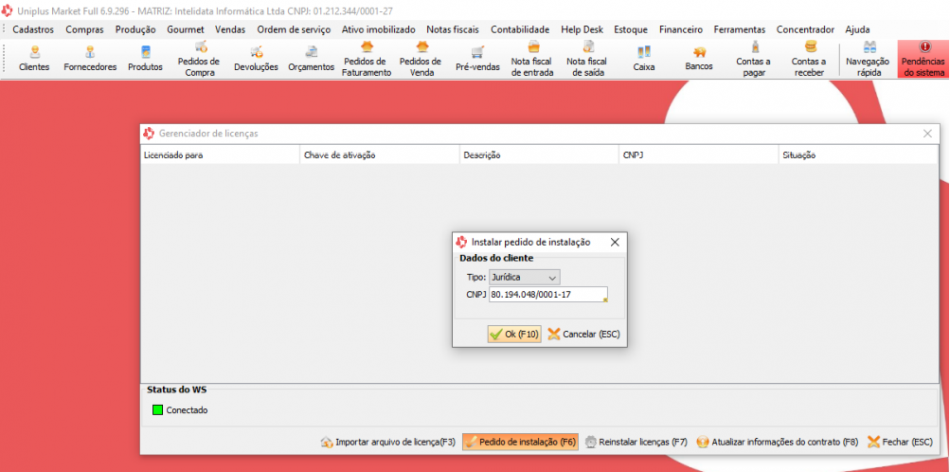Click Atualizar informações do contrato (F8)

[x=777, y=442]
